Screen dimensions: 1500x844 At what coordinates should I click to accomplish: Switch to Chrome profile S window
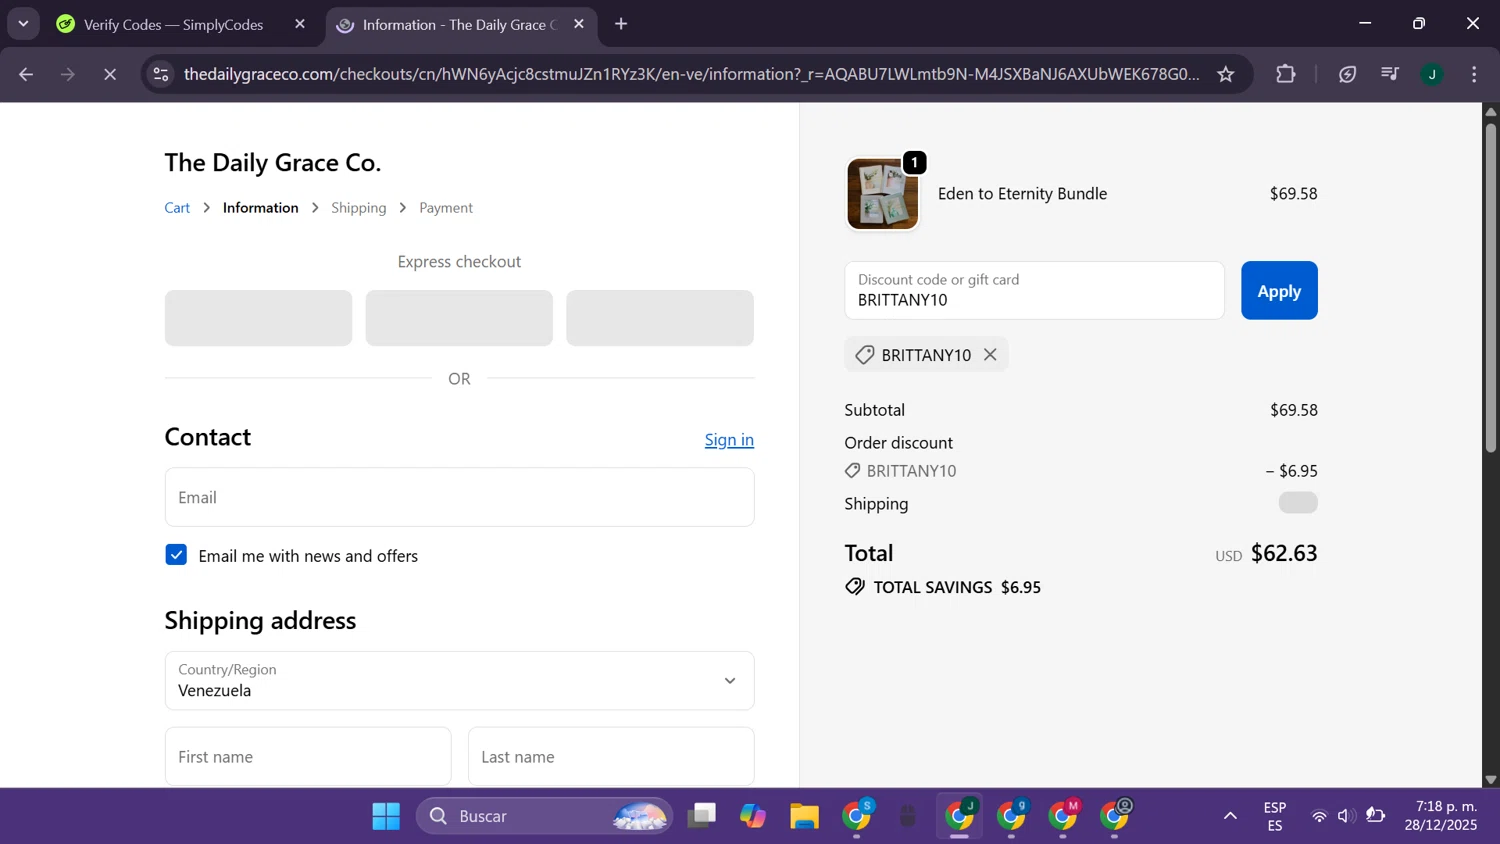pos(857,817)
